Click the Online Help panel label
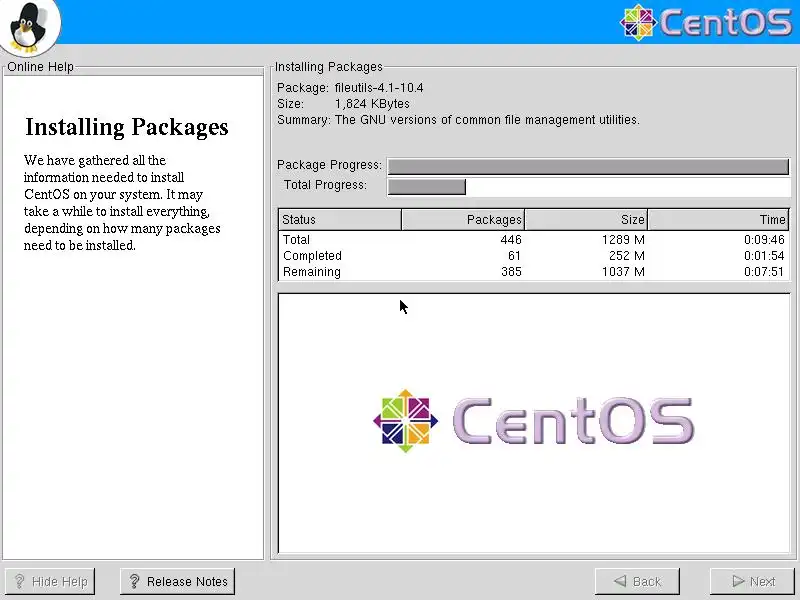 [x=40, y=67]
